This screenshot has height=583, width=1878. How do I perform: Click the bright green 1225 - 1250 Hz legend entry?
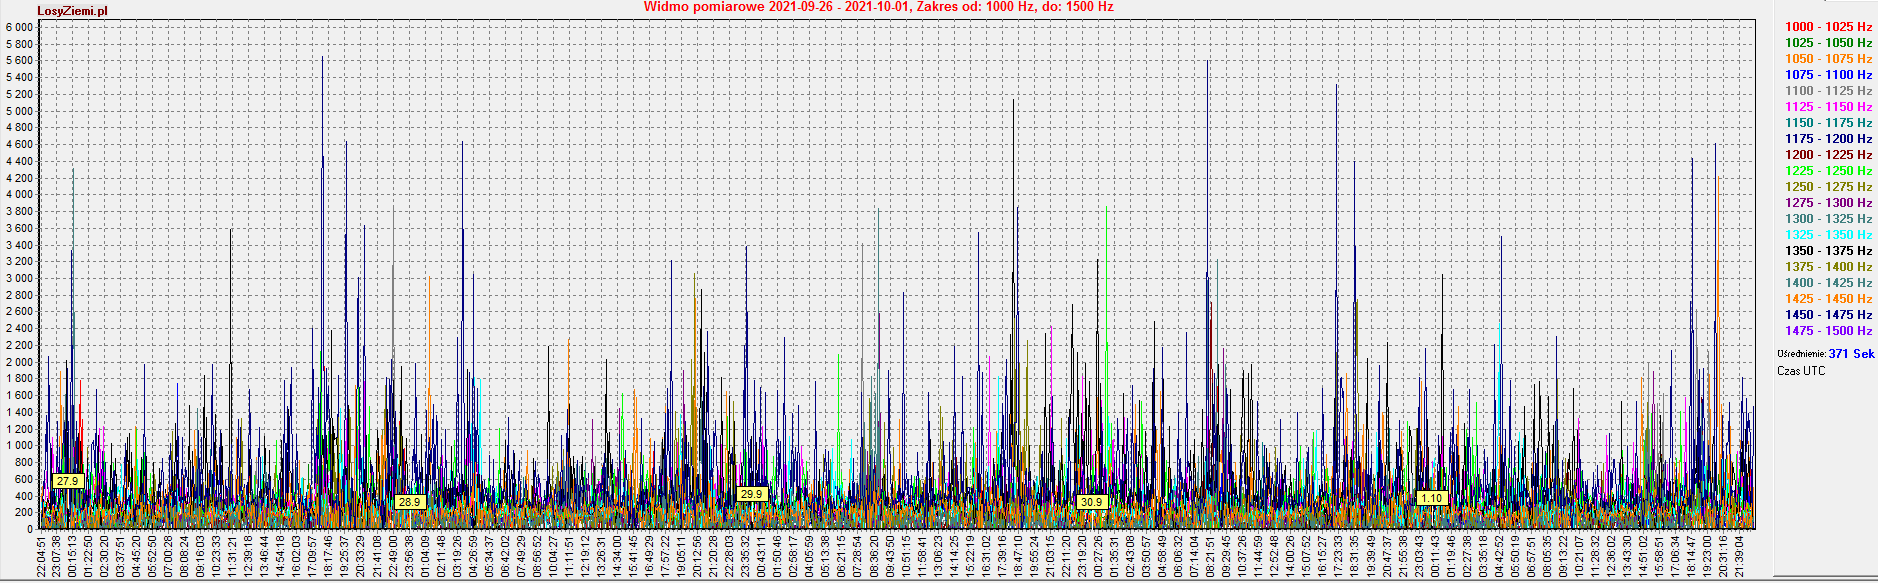tap(1828, 171)
